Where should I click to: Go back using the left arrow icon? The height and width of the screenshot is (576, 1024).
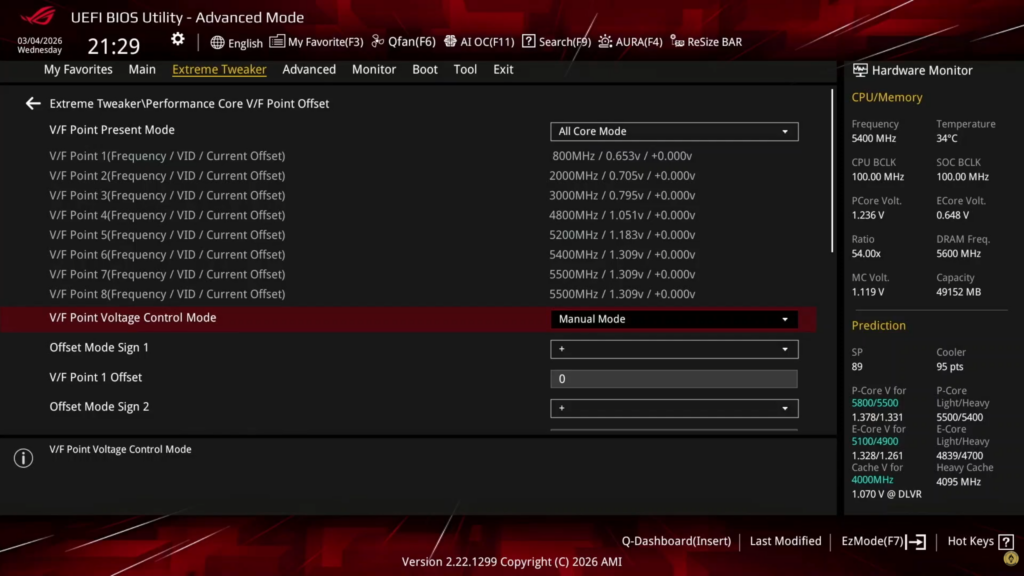coord(33,103)
